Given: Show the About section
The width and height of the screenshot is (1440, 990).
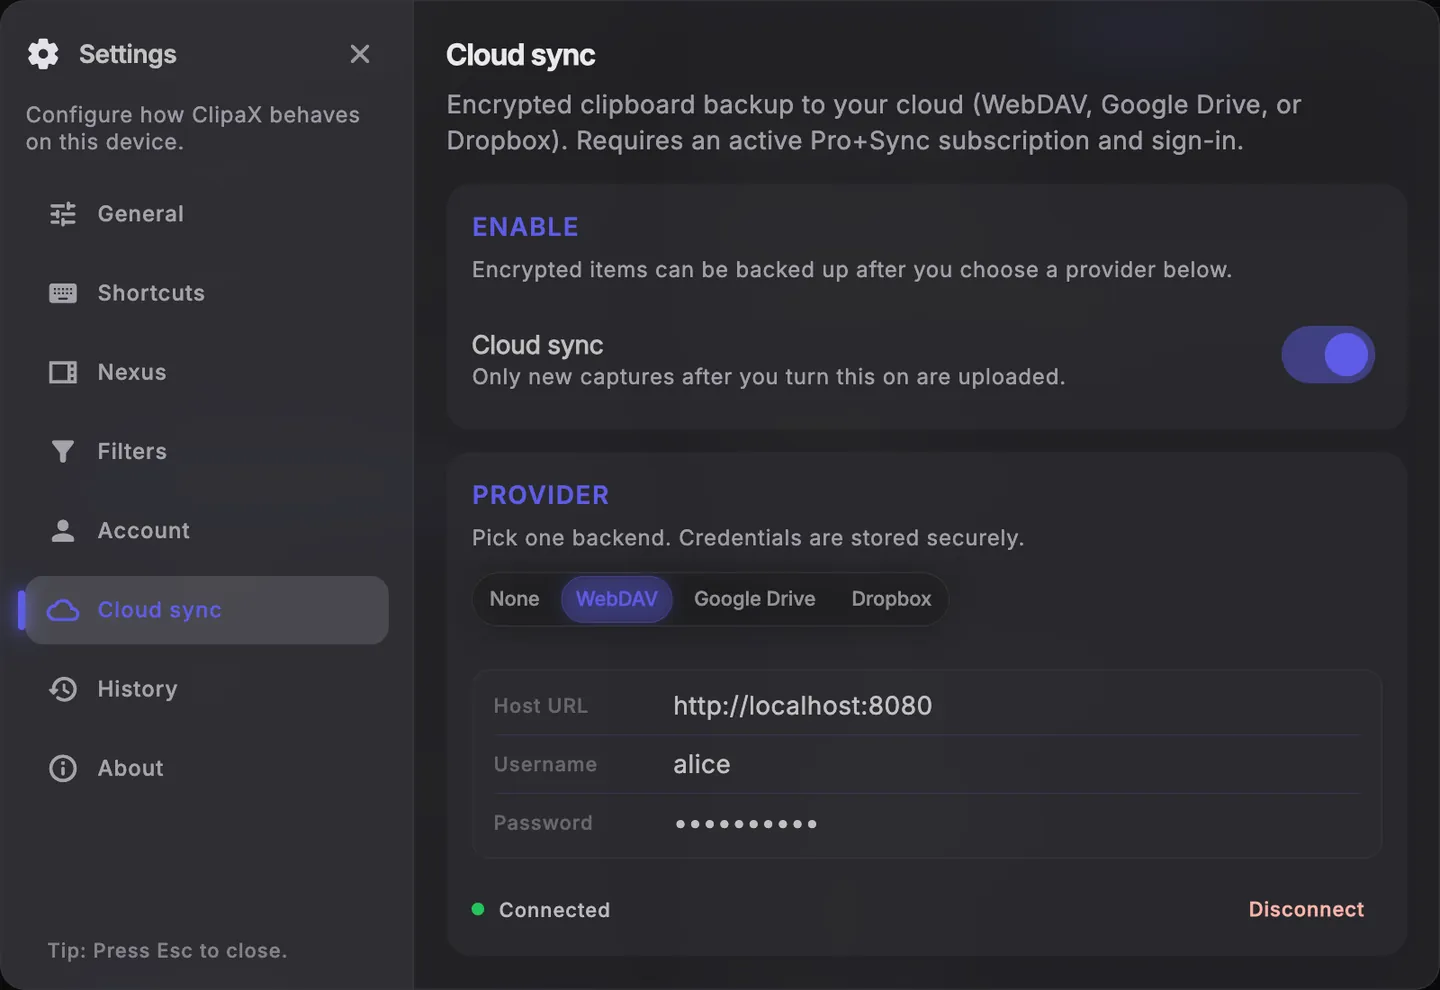Looking at the screenshot, I should pos(207,768).
